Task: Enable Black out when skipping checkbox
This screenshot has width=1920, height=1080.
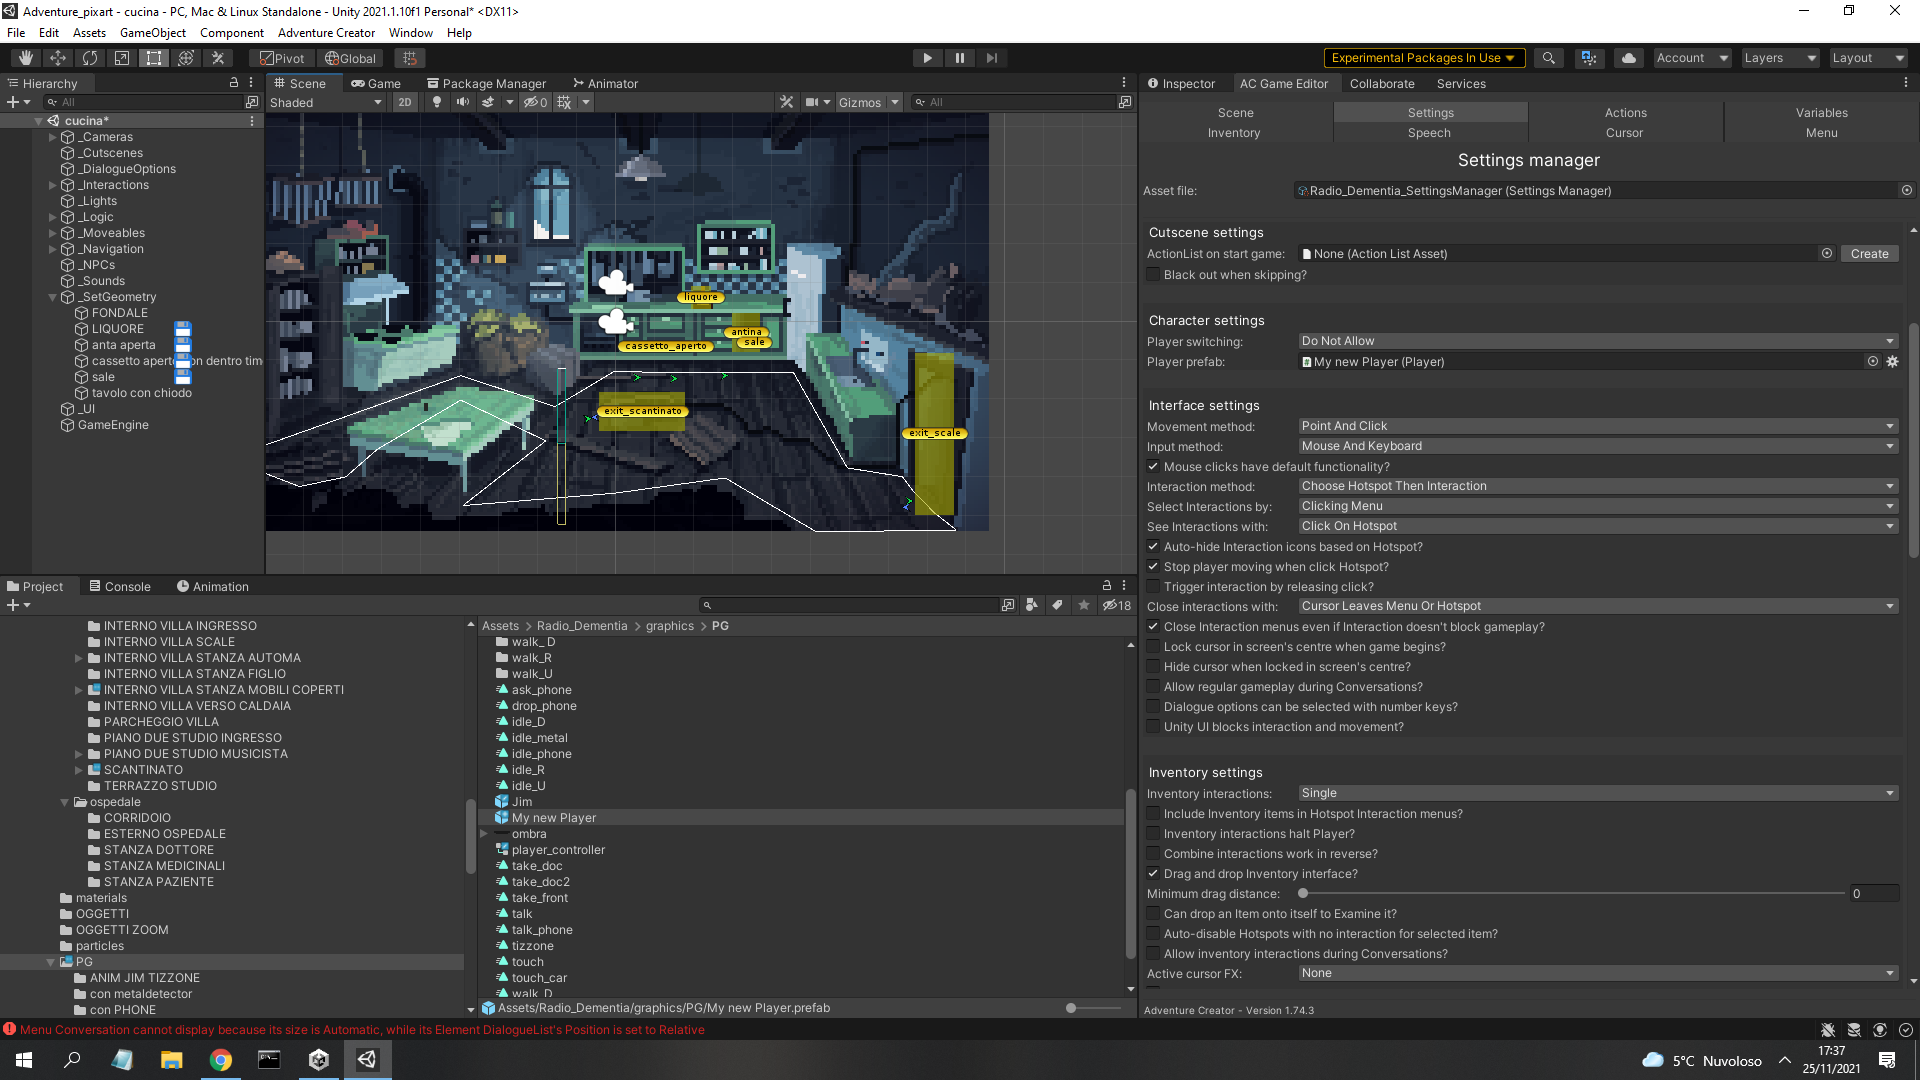Action: (x=1153, y=275)
